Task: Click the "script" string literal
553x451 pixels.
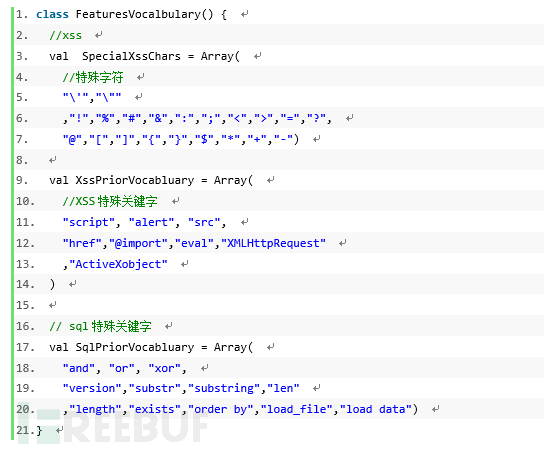Action: click(89, 223)
